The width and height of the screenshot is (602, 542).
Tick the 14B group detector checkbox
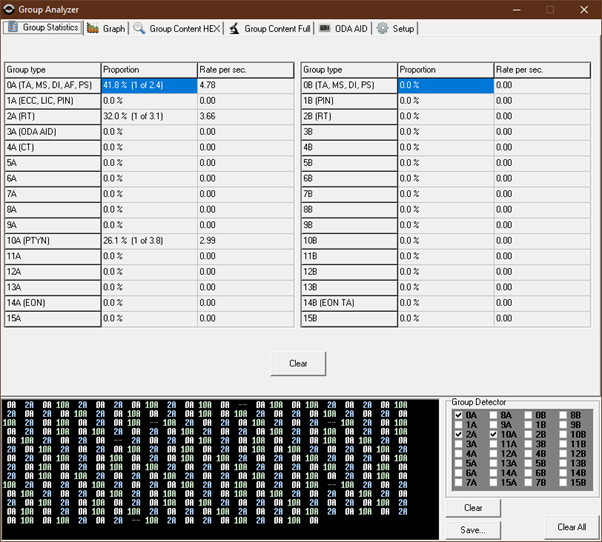point(564,473)
